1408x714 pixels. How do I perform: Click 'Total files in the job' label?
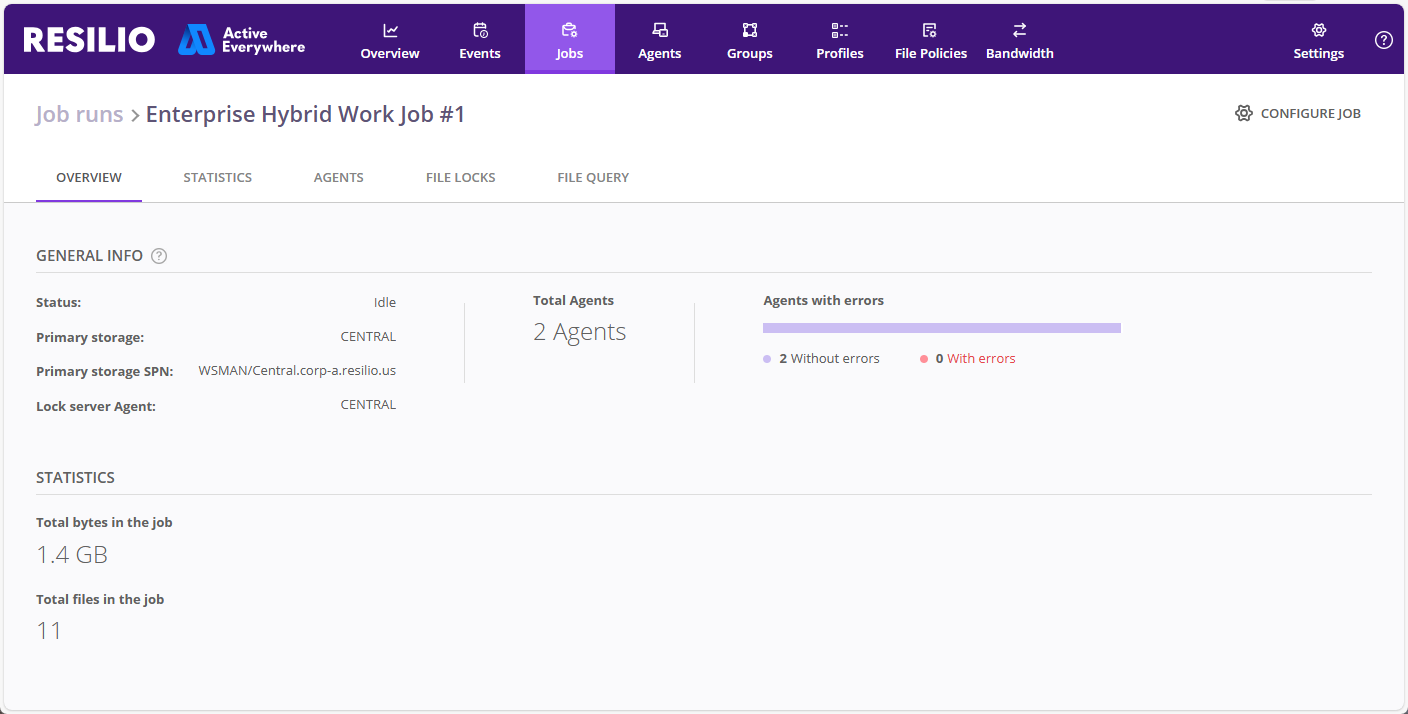pos(100,600)
